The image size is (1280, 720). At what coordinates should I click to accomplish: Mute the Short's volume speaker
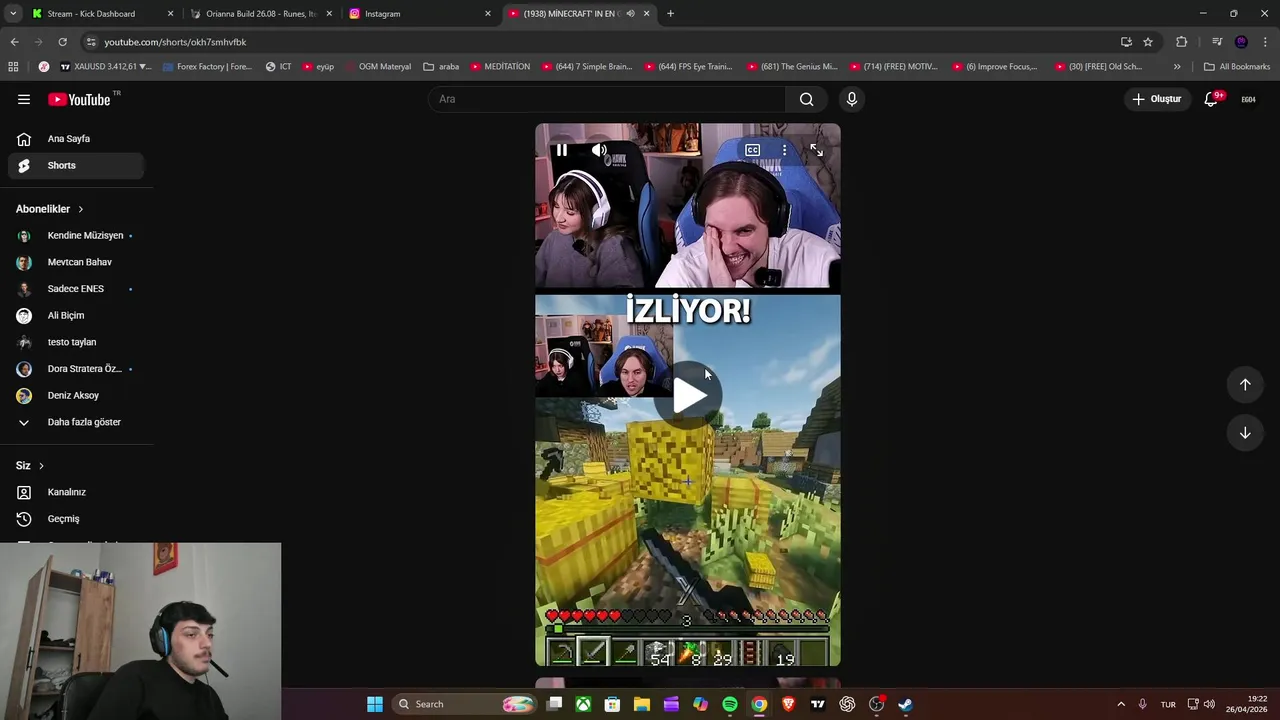(599, 150)
